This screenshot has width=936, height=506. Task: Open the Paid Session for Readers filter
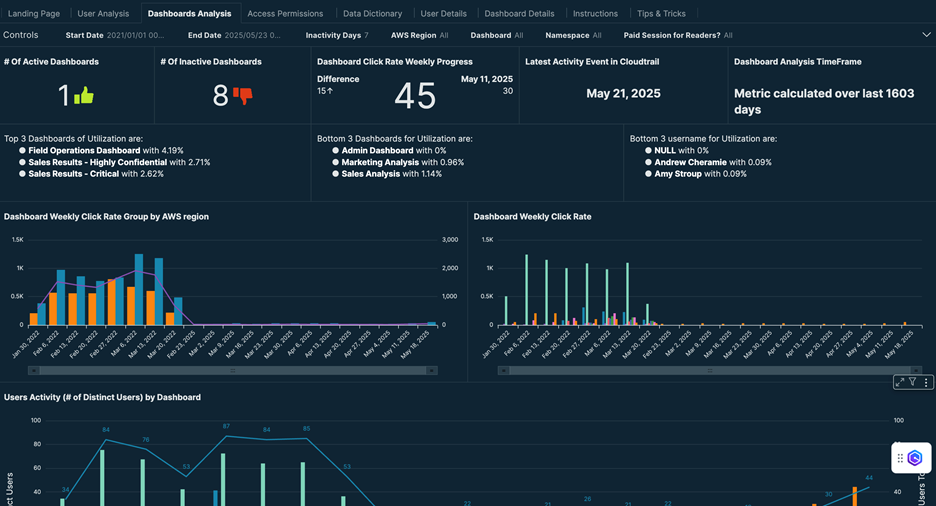678,35
